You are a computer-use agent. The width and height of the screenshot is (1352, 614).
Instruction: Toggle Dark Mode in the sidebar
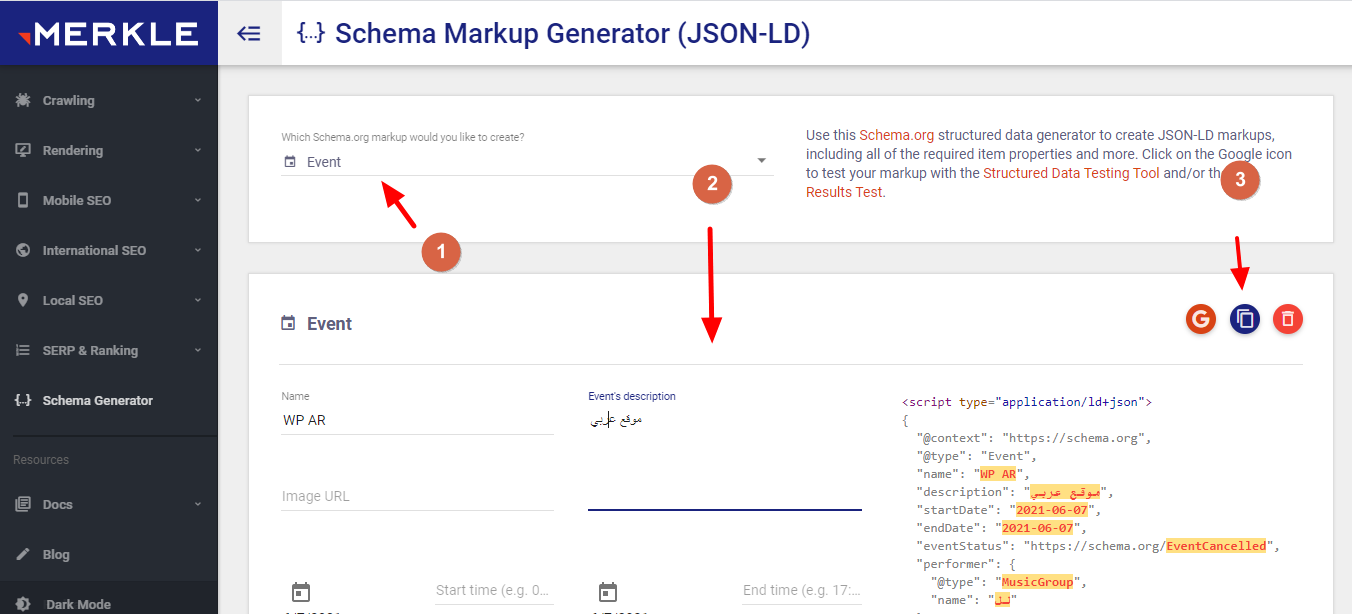pyautogui.click(x=78, y=604)
